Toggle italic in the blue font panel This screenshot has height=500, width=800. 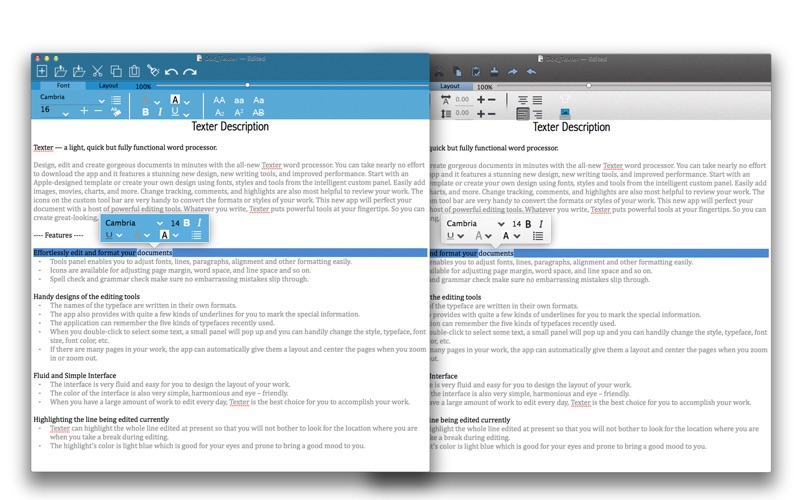coord(160,112)
